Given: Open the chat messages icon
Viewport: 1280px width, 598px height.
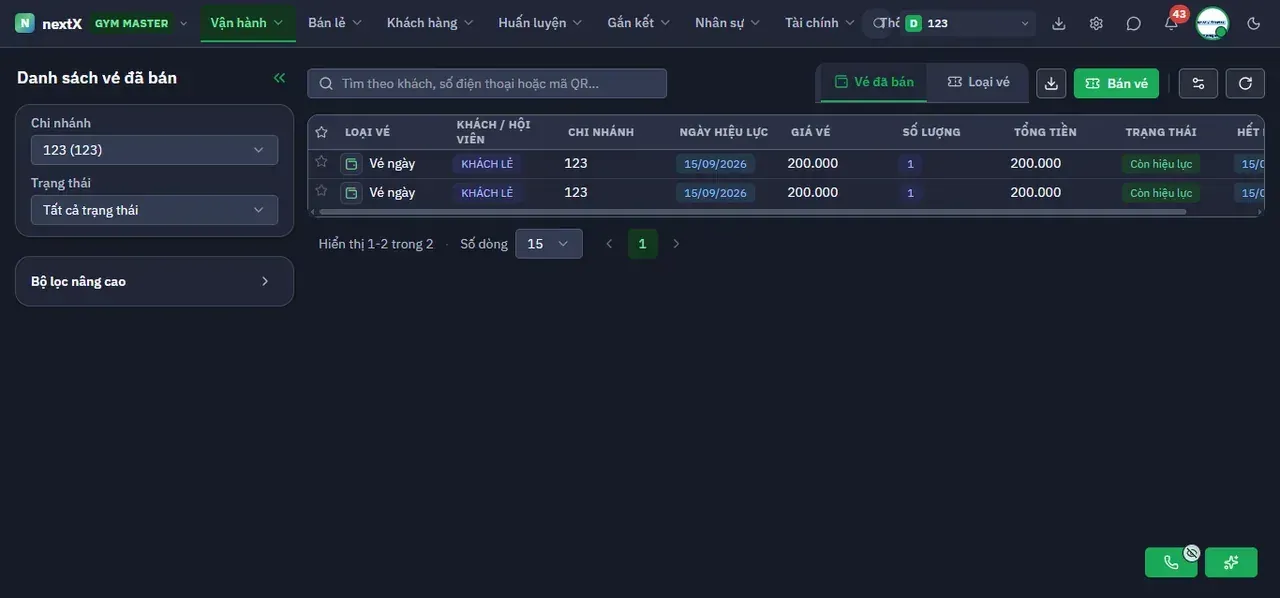Looking at the screenshot, I should (1133, 23).
